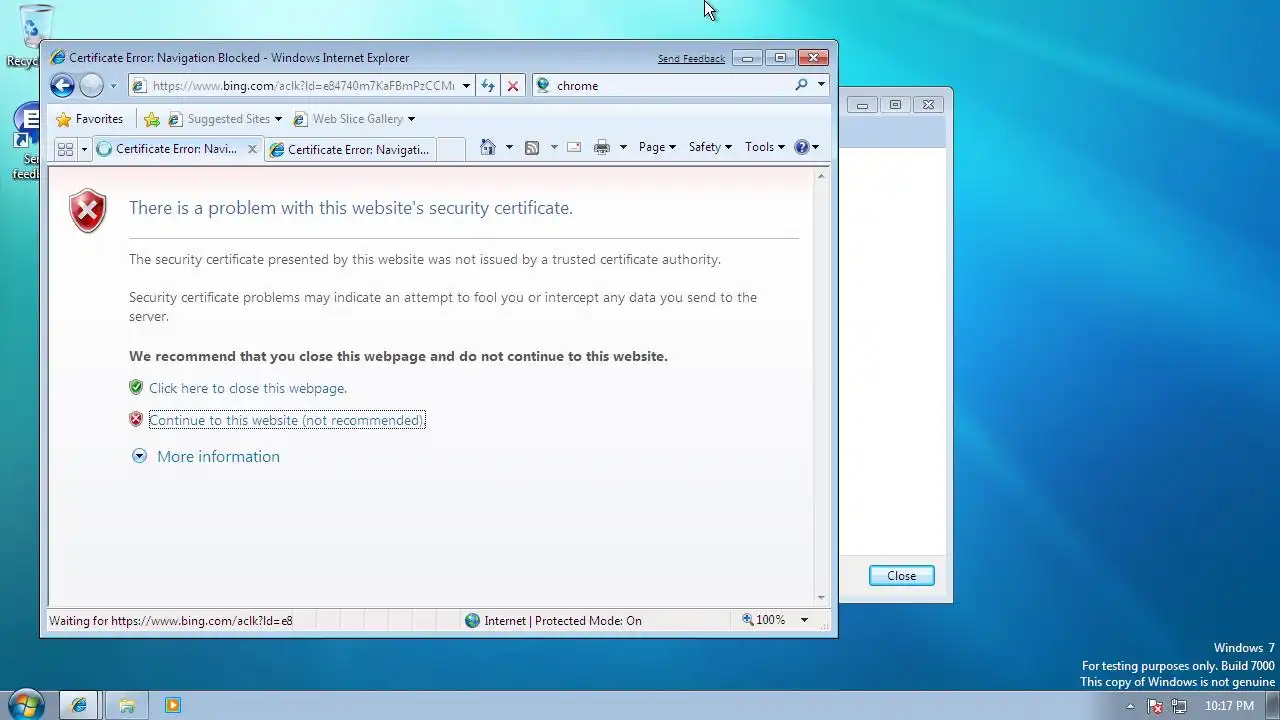Click the search box containing 'chrome'

point(672,86)
